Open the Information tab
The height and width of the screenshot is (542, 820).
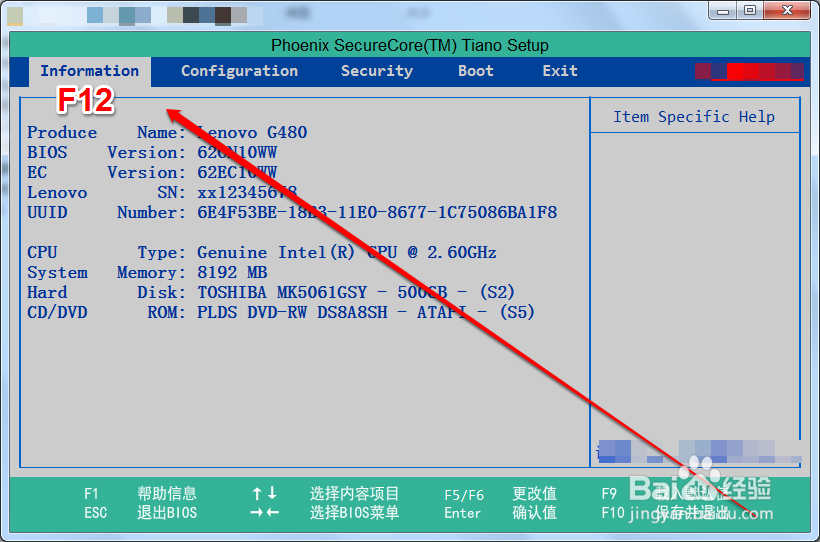[89, 71]
